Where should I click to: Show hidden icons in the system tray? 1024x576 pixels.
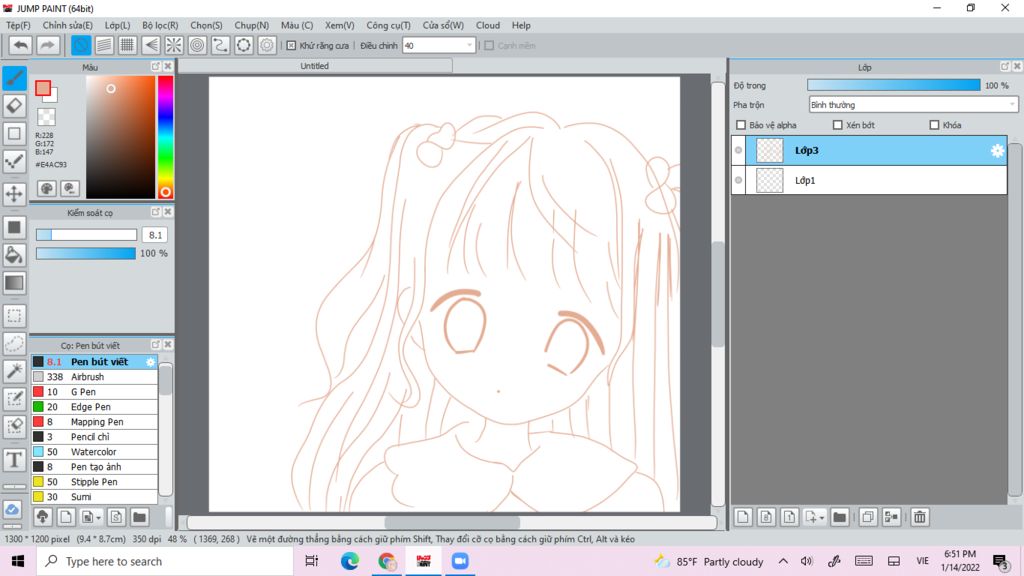(x=783, y=561)
